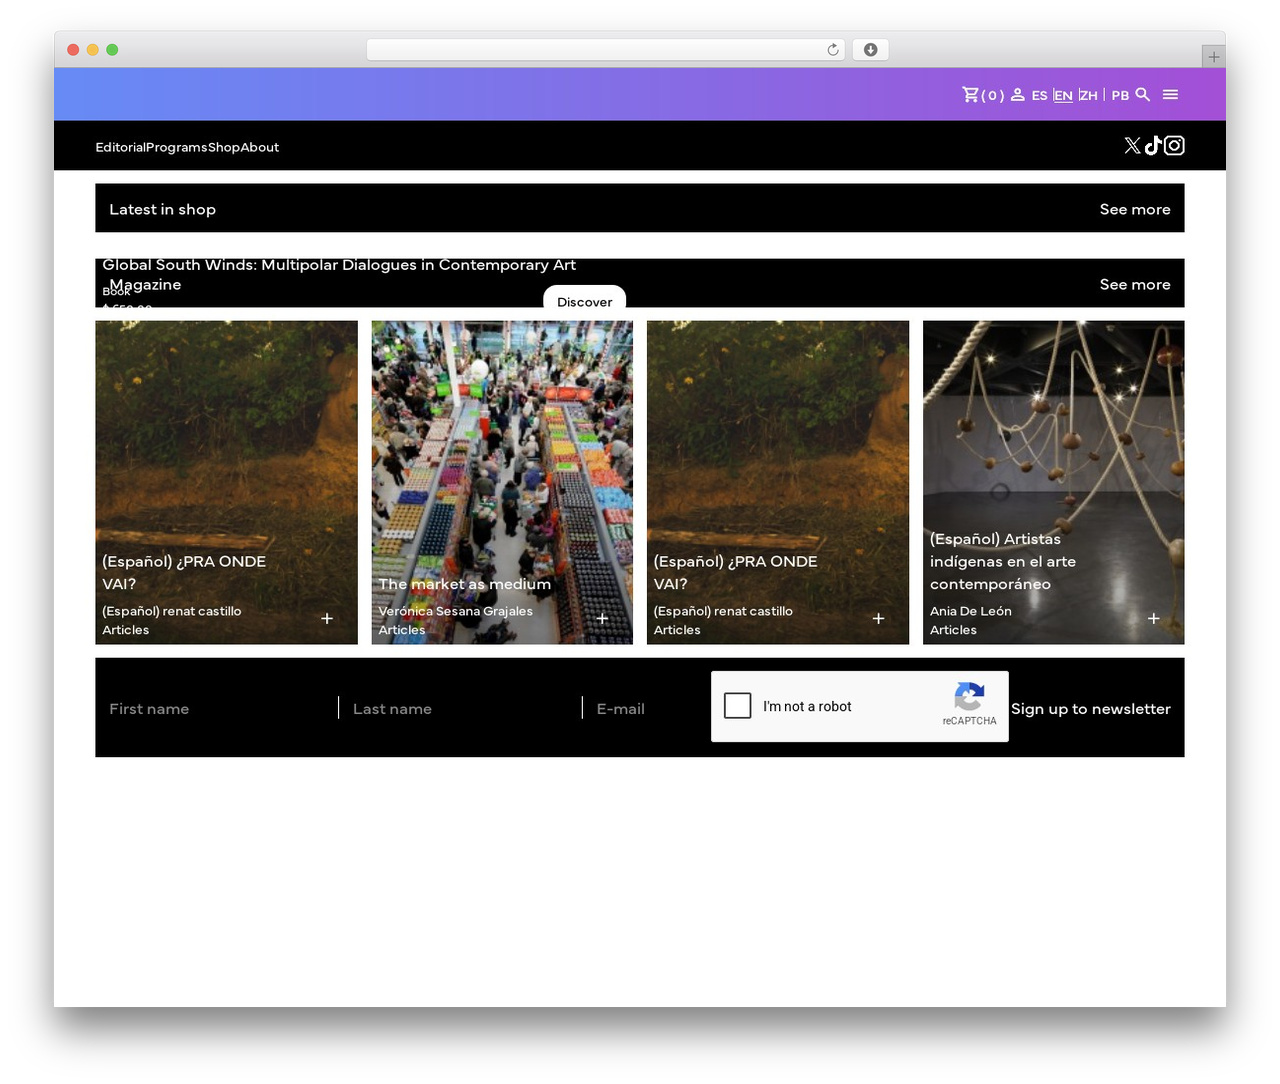Click the browser address bar
The image size is (1280, 1084).
tap(606, 50)
